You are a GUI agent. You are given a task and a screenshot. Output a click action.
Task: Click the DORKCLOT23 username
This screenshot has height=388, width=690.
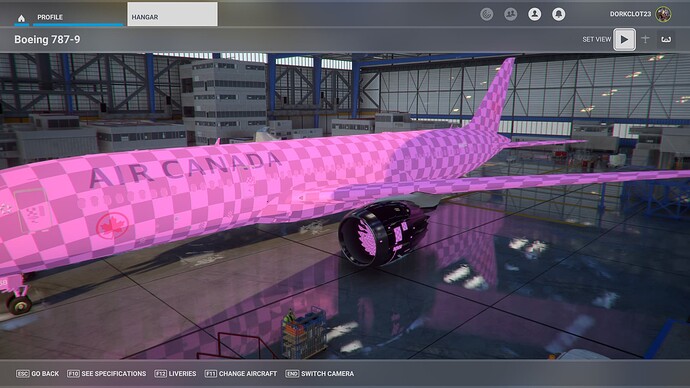click(630, 14)
